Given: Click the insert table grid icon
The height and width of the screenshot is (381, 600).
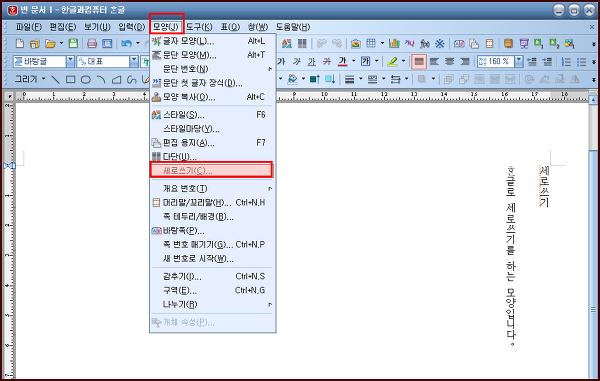Looking at the screenshot, I should 371,43.
